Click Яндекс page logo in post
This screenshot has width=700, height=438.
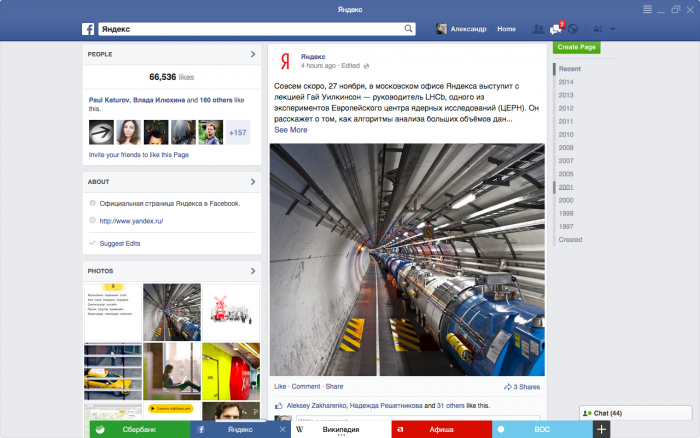pos(285,61)
